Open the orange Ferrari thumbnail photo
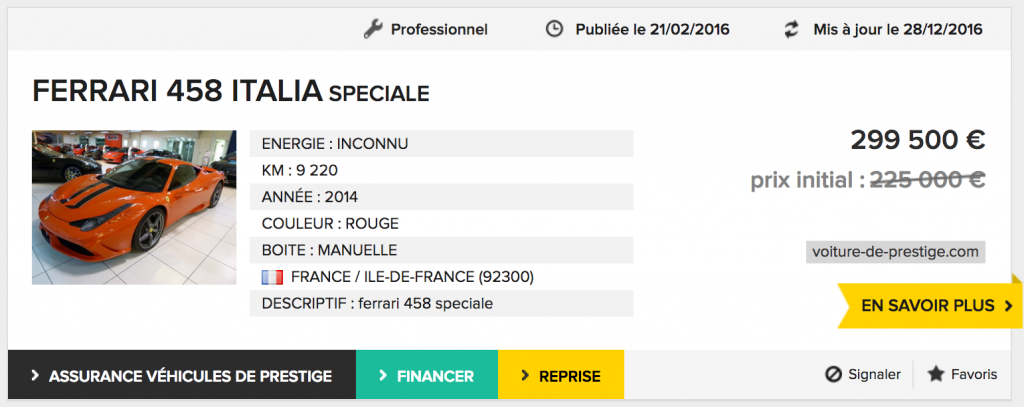 click(134, 207)
